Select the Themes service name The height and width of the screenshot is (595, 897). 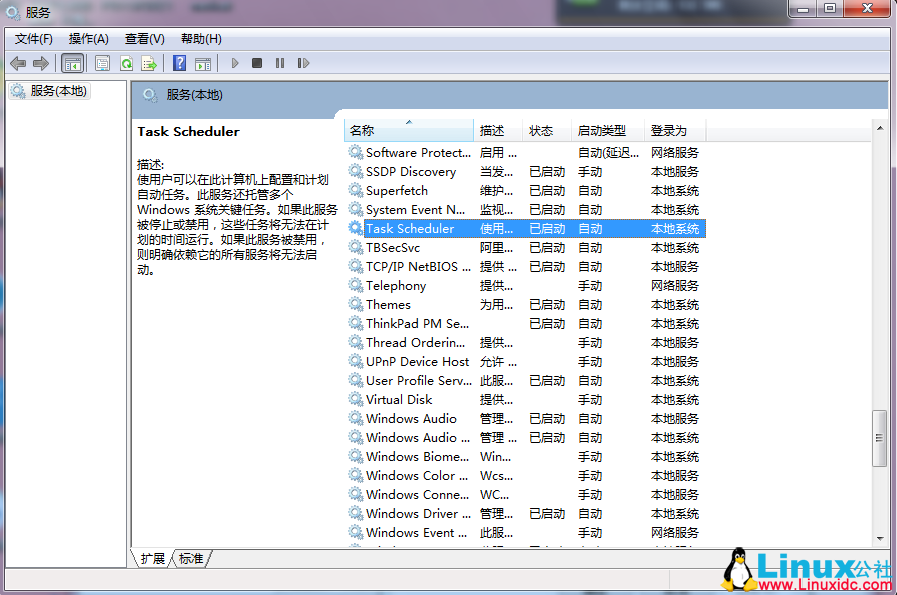pos(388,304)
